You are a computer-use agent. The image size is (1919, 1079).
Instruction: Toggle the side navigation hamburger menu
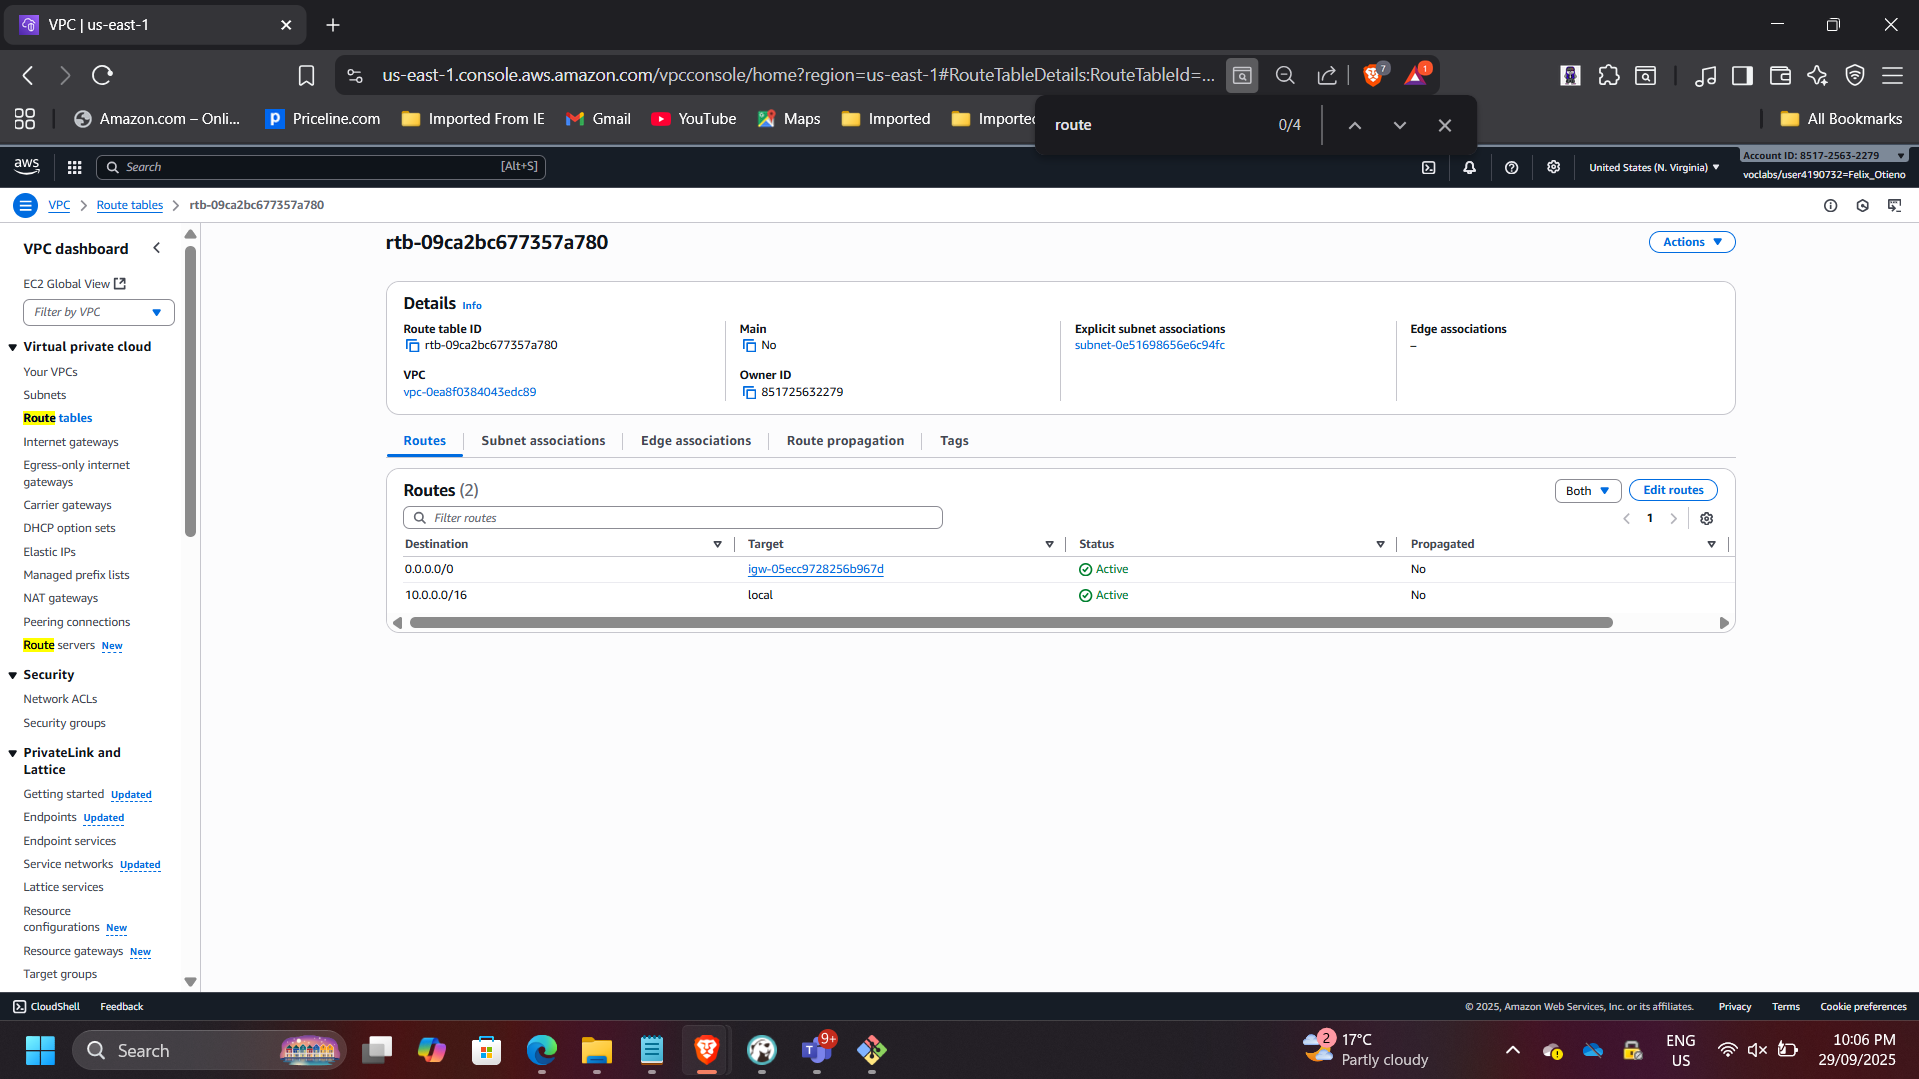[x=25, y=205]
